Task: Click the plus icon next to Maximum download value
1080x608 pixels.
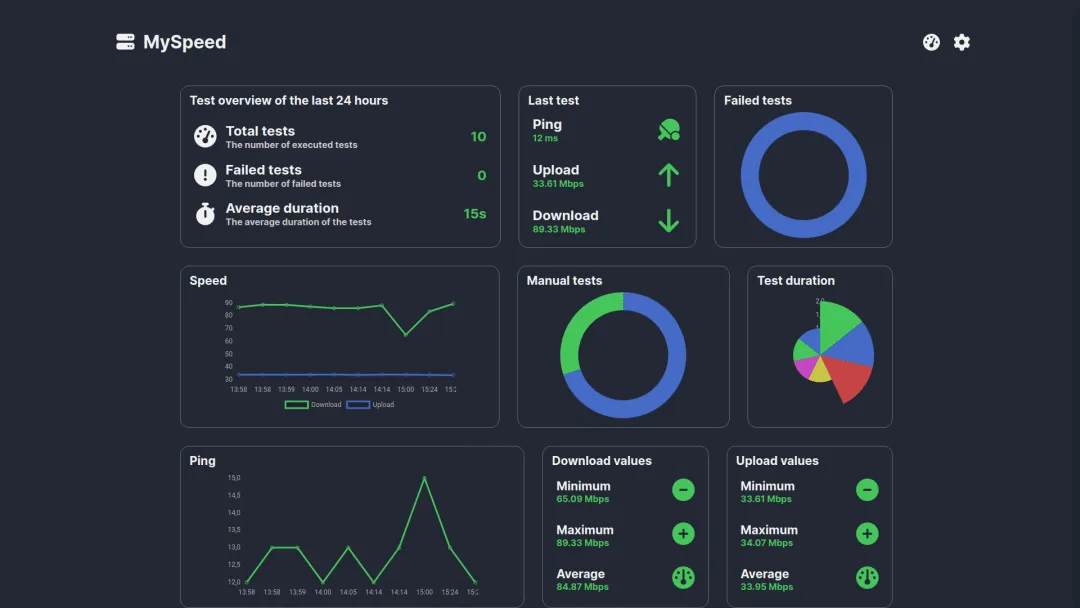Action: [683, 534]
